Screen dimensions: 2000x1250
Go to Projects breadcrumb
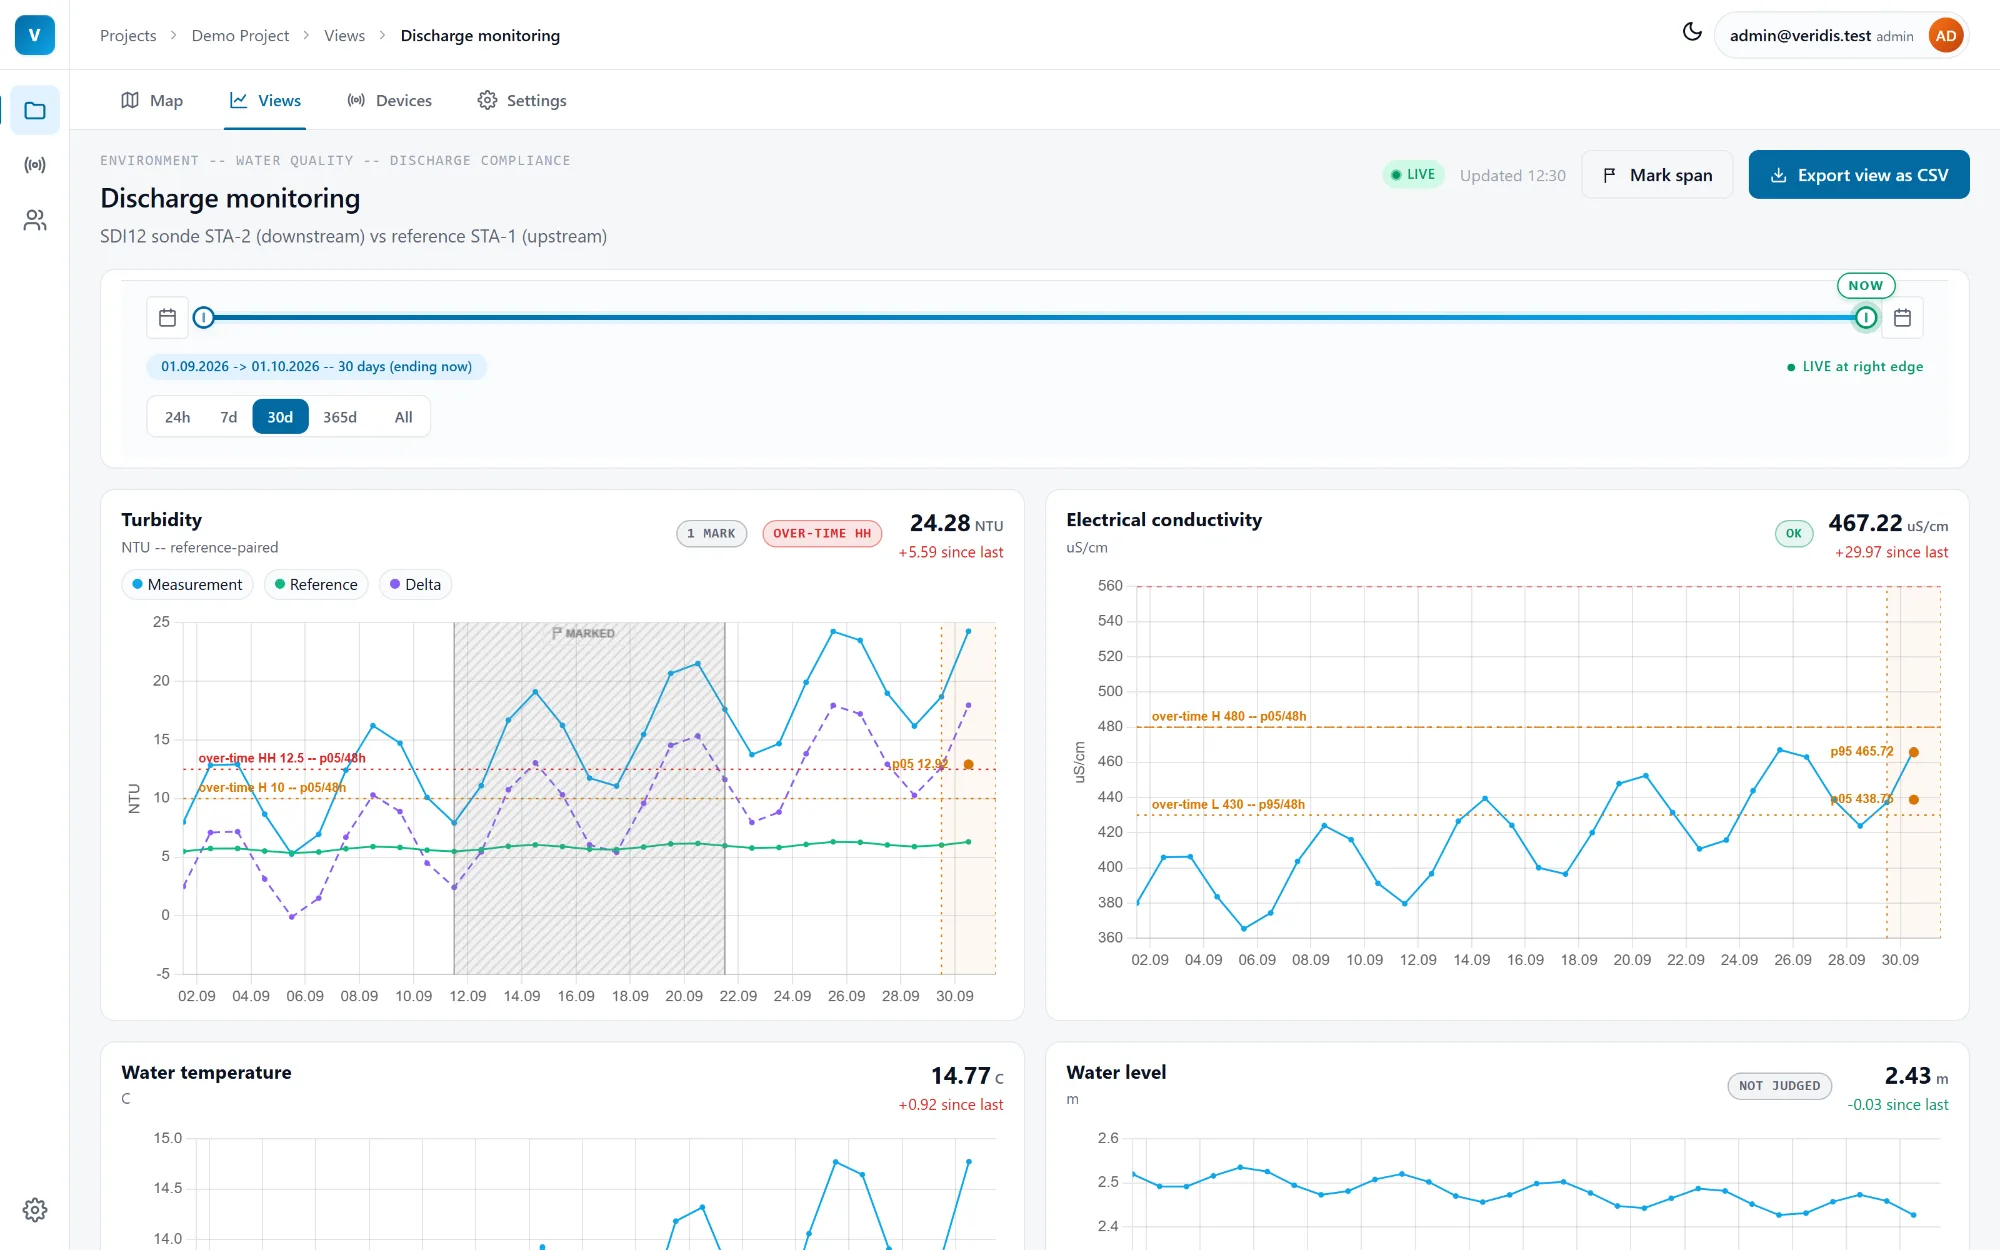click(128, 35)
